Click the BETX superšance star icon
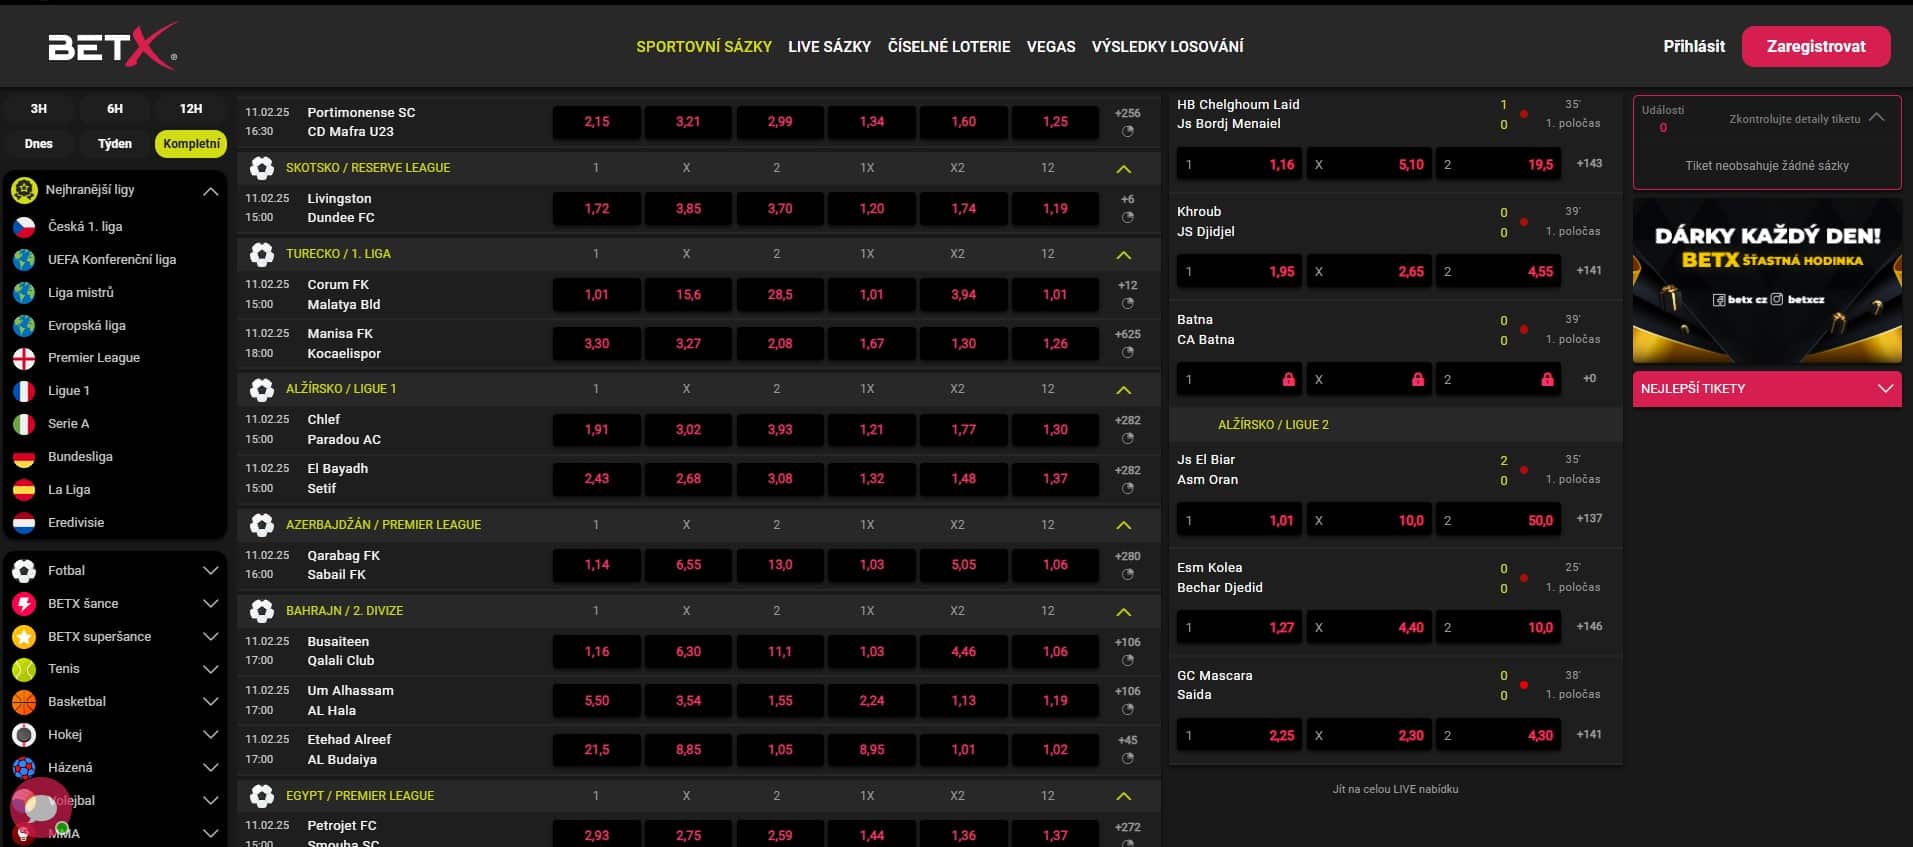This screenshot has height=847, width=1913. 24,637
